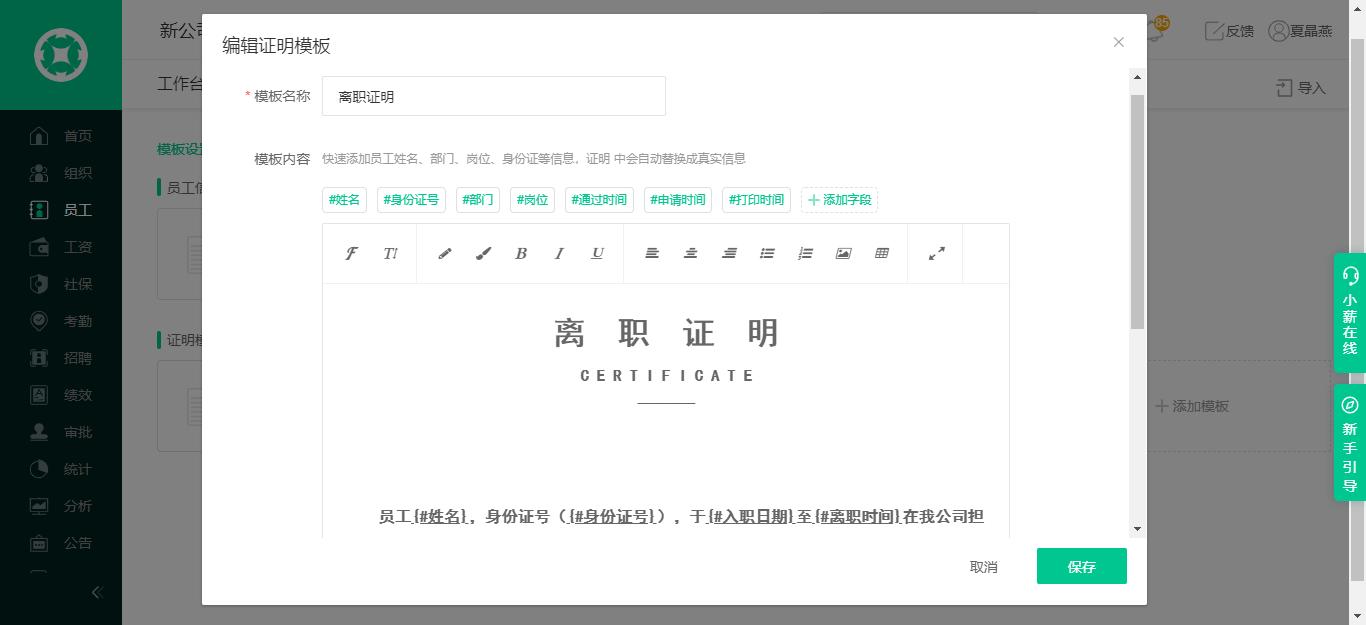This screenshot has height=625, width=1366.
Task: Insert the #姓名 placeholder tag
Action: point(344,199)
